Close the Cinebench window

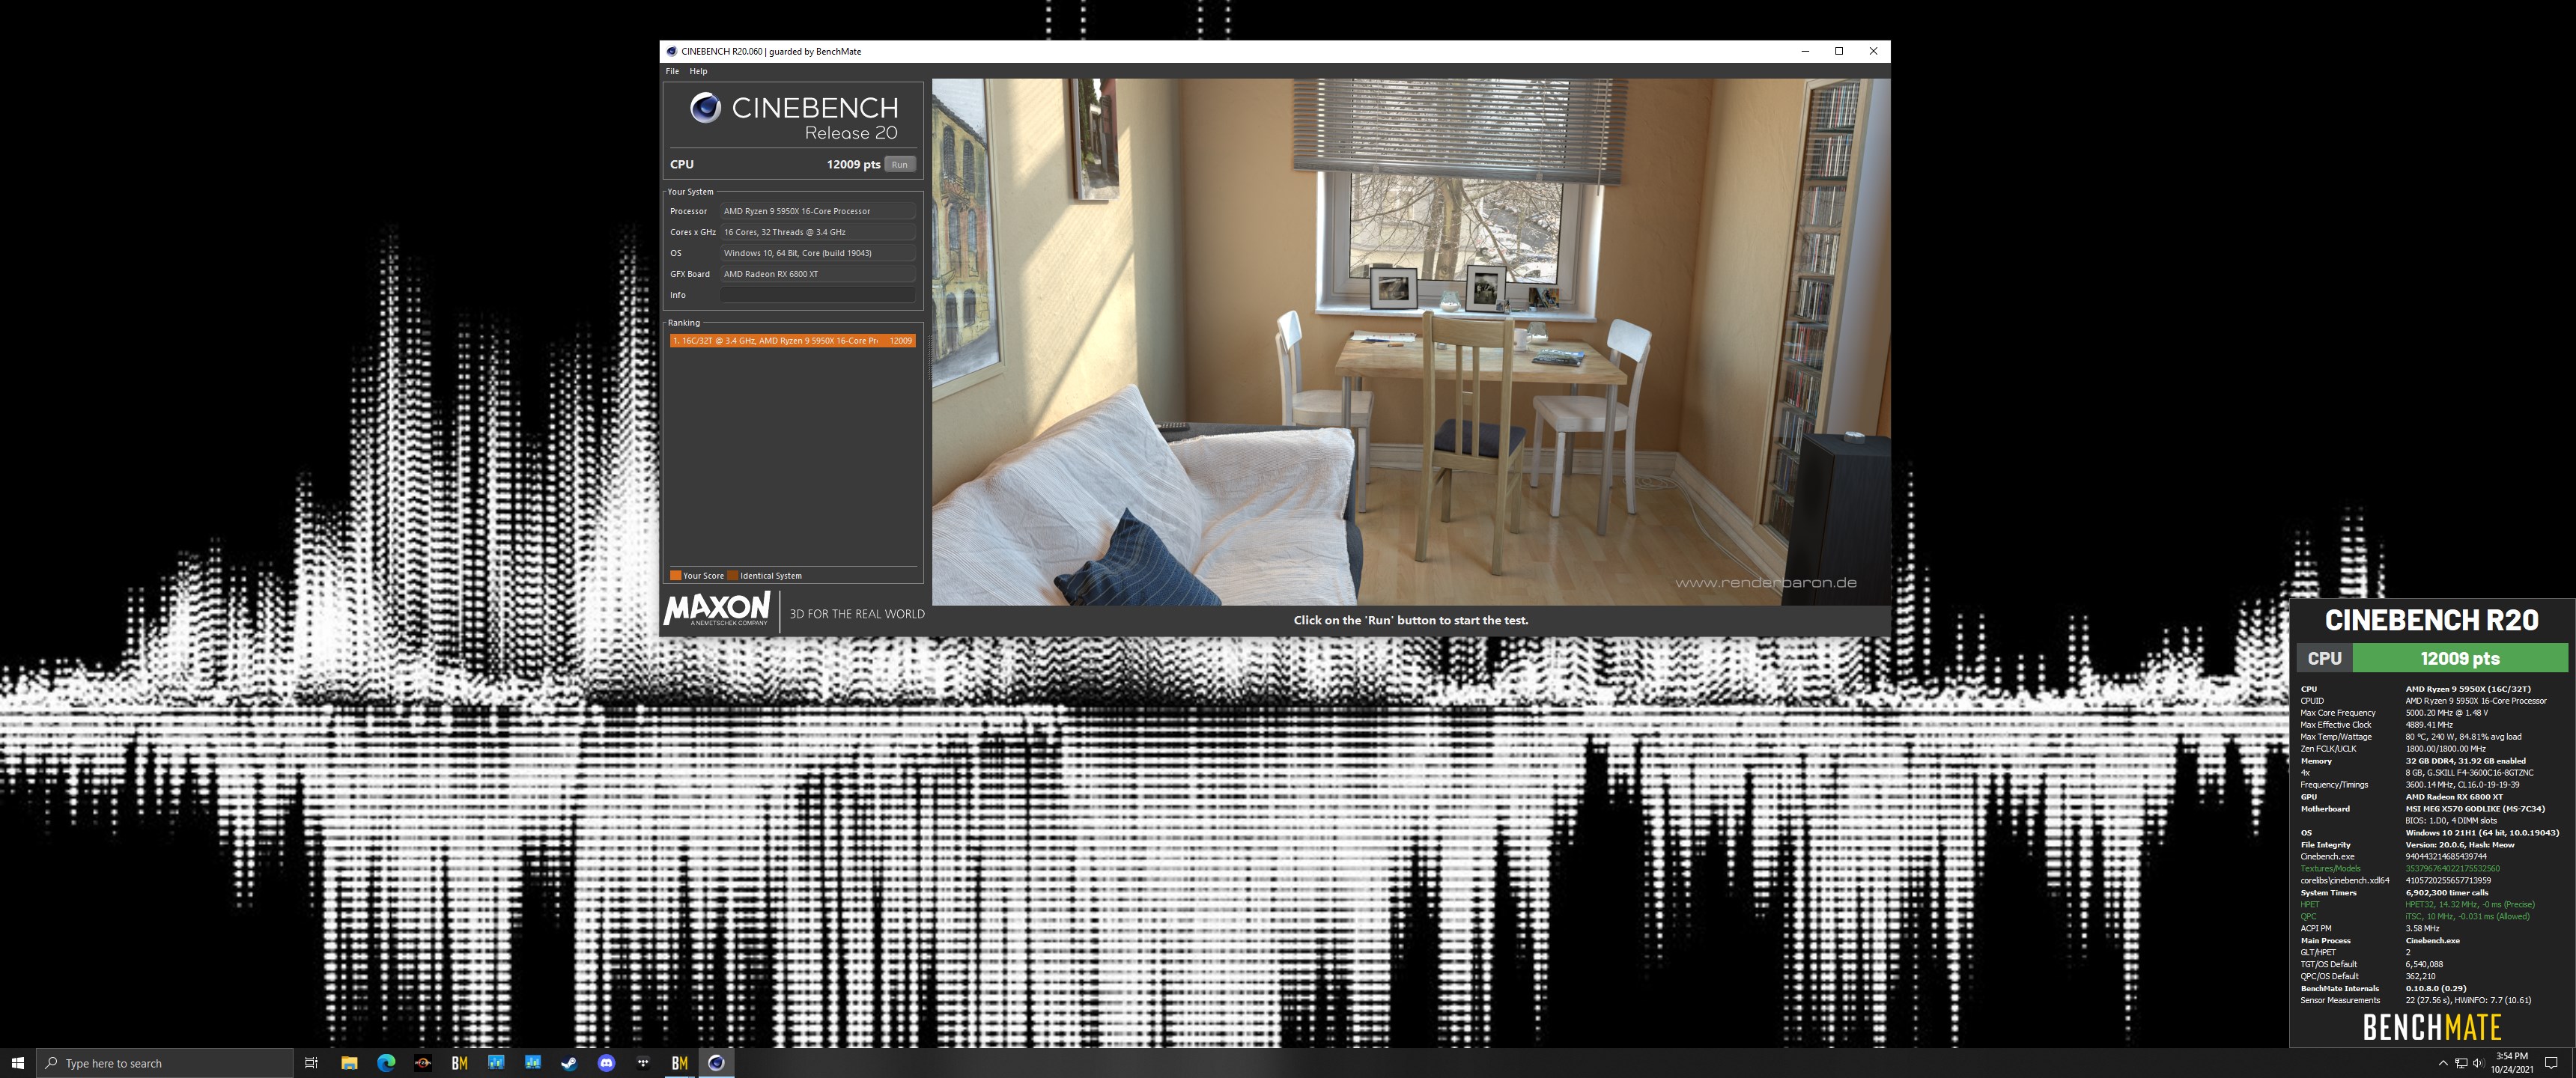pyautogui.click(x=1873, y=51)
